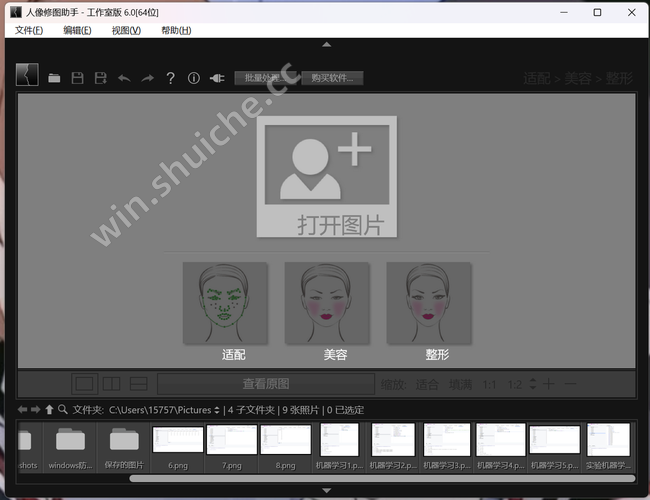Go up one folder level arrow
Screen dimensions: 650x500
tap(49, 410)
